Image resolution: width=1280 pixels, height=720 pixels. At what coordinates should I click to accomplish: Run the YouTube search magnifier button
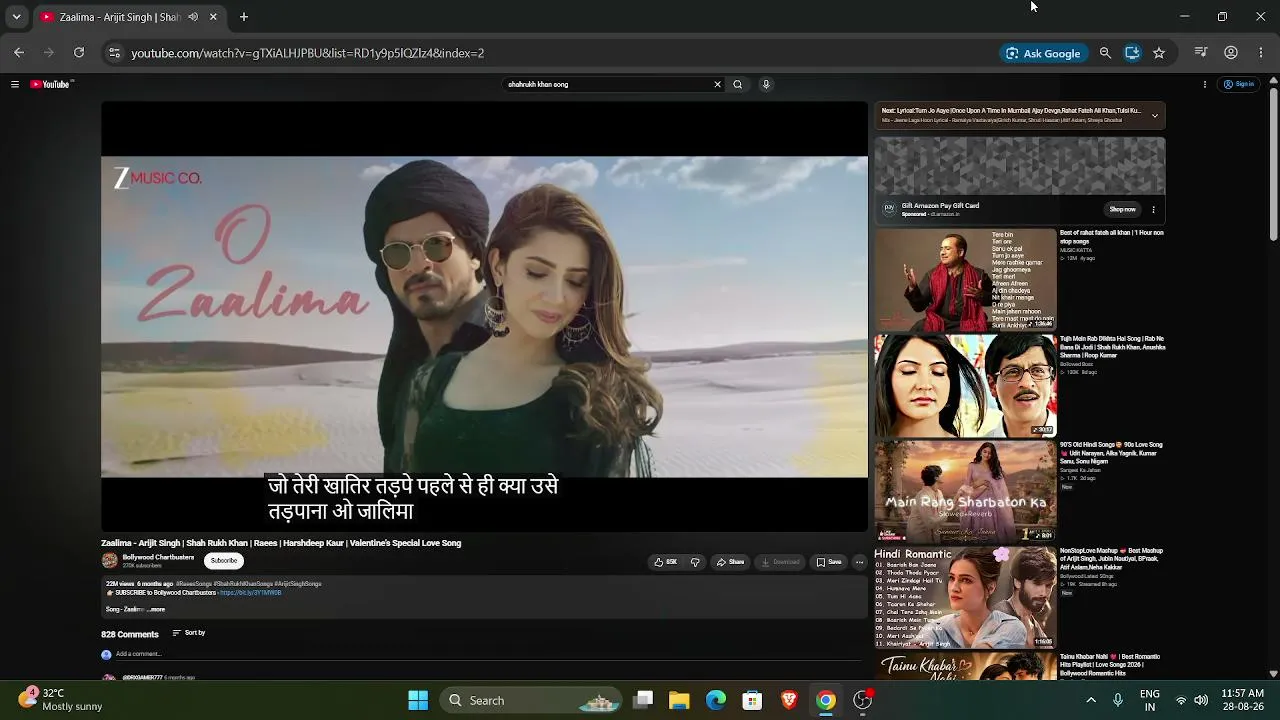pyautogui.click(x=738, y=85)
